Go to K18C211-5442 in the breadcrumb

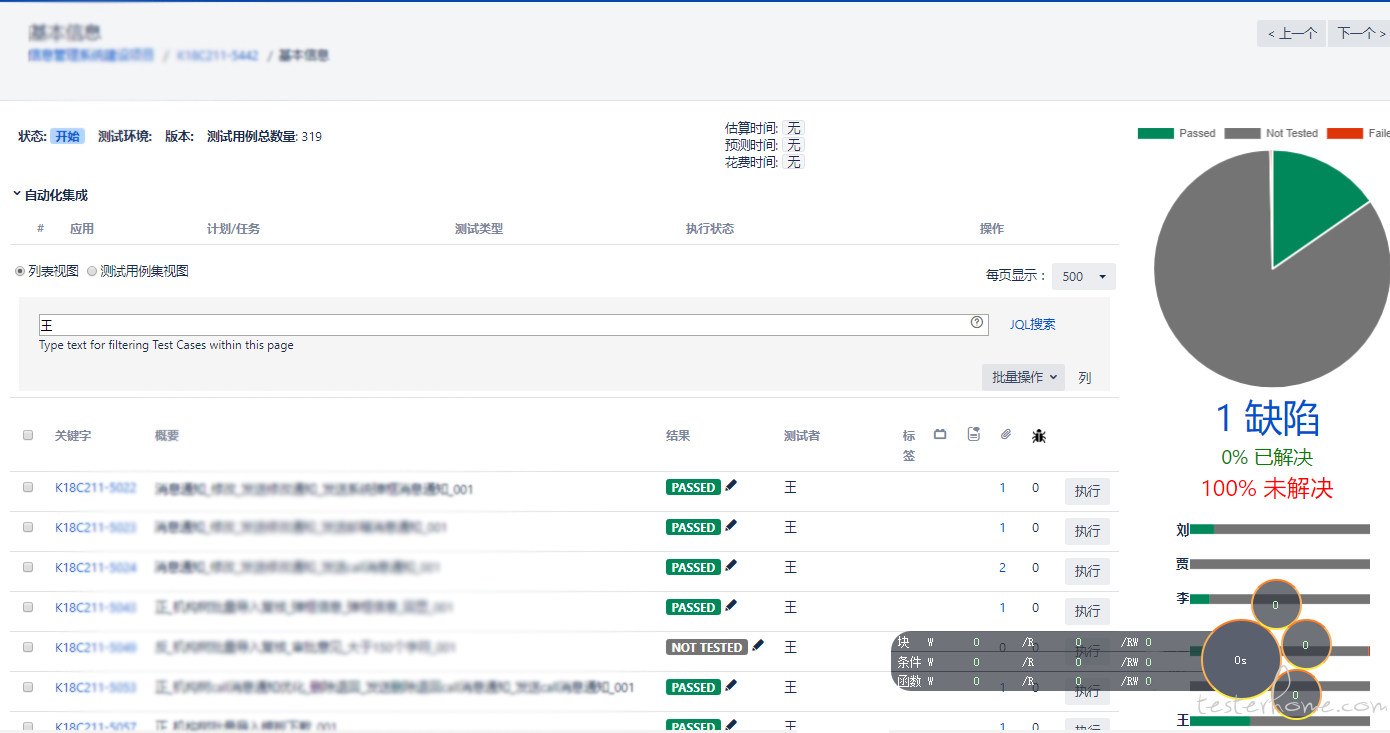(x=217, y=56)
